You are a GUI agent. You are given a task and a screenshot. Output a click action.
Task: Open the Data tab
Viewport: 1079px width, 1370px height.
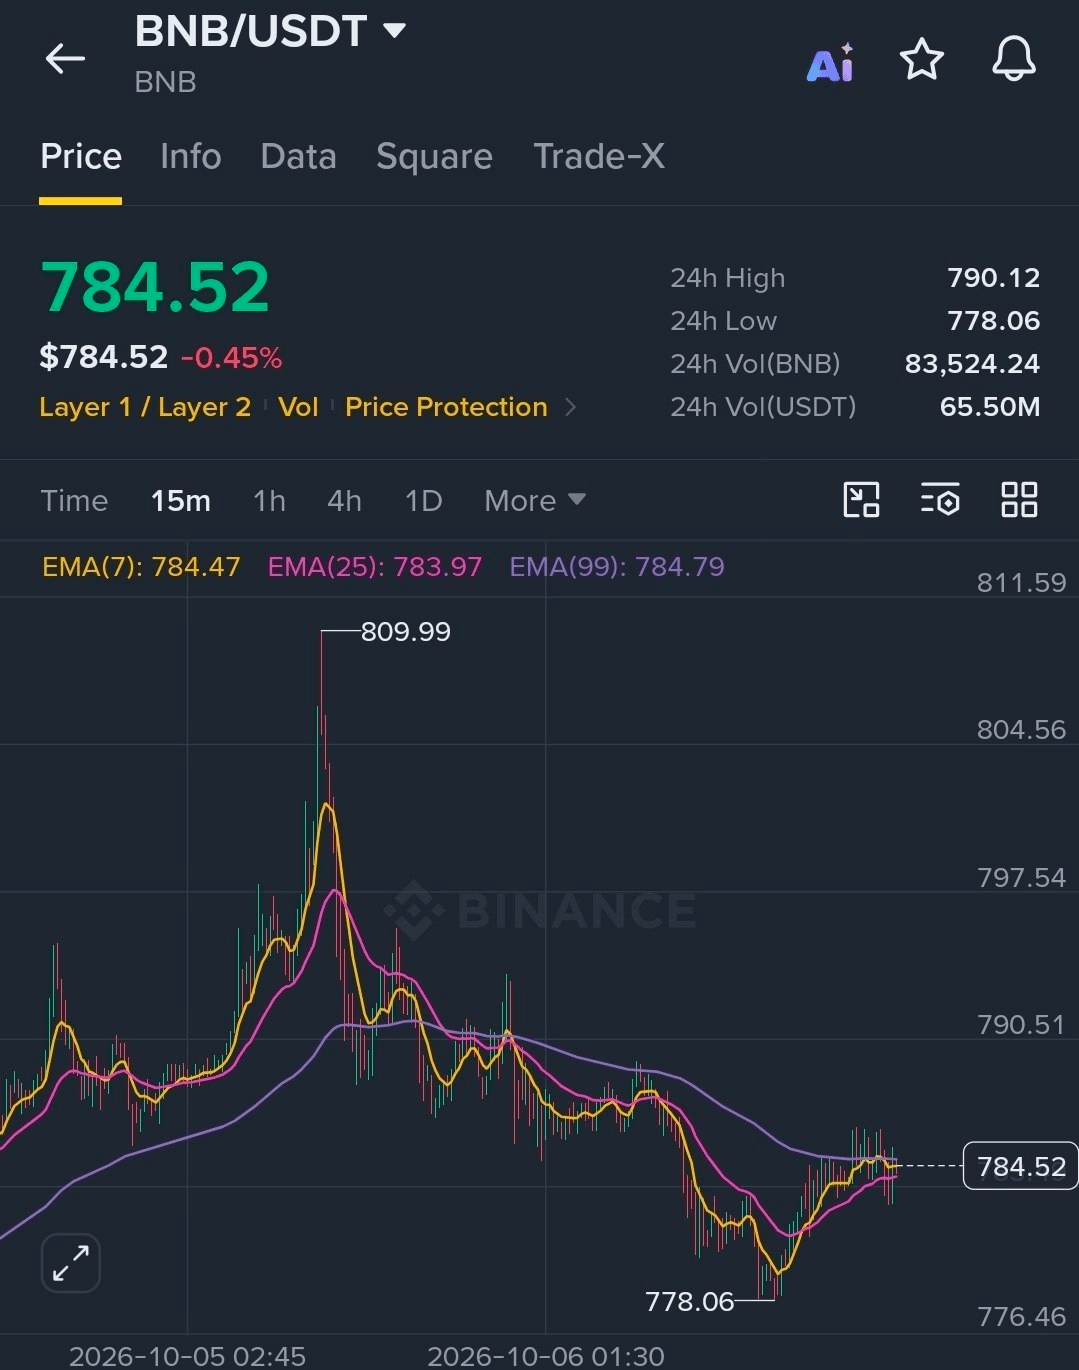point(298,157)
